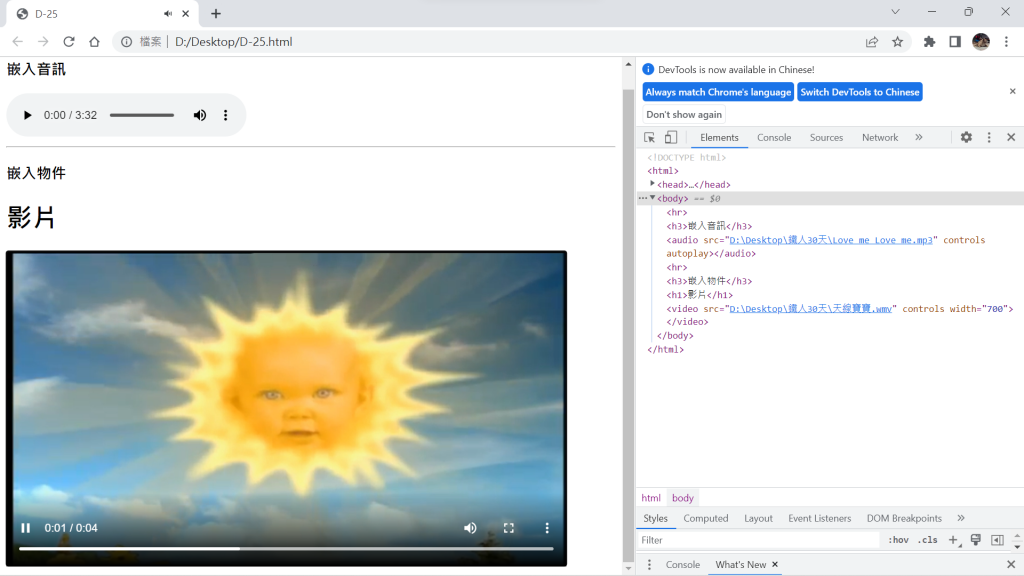Click the Styles Filter input field

[x=760, y=540]
